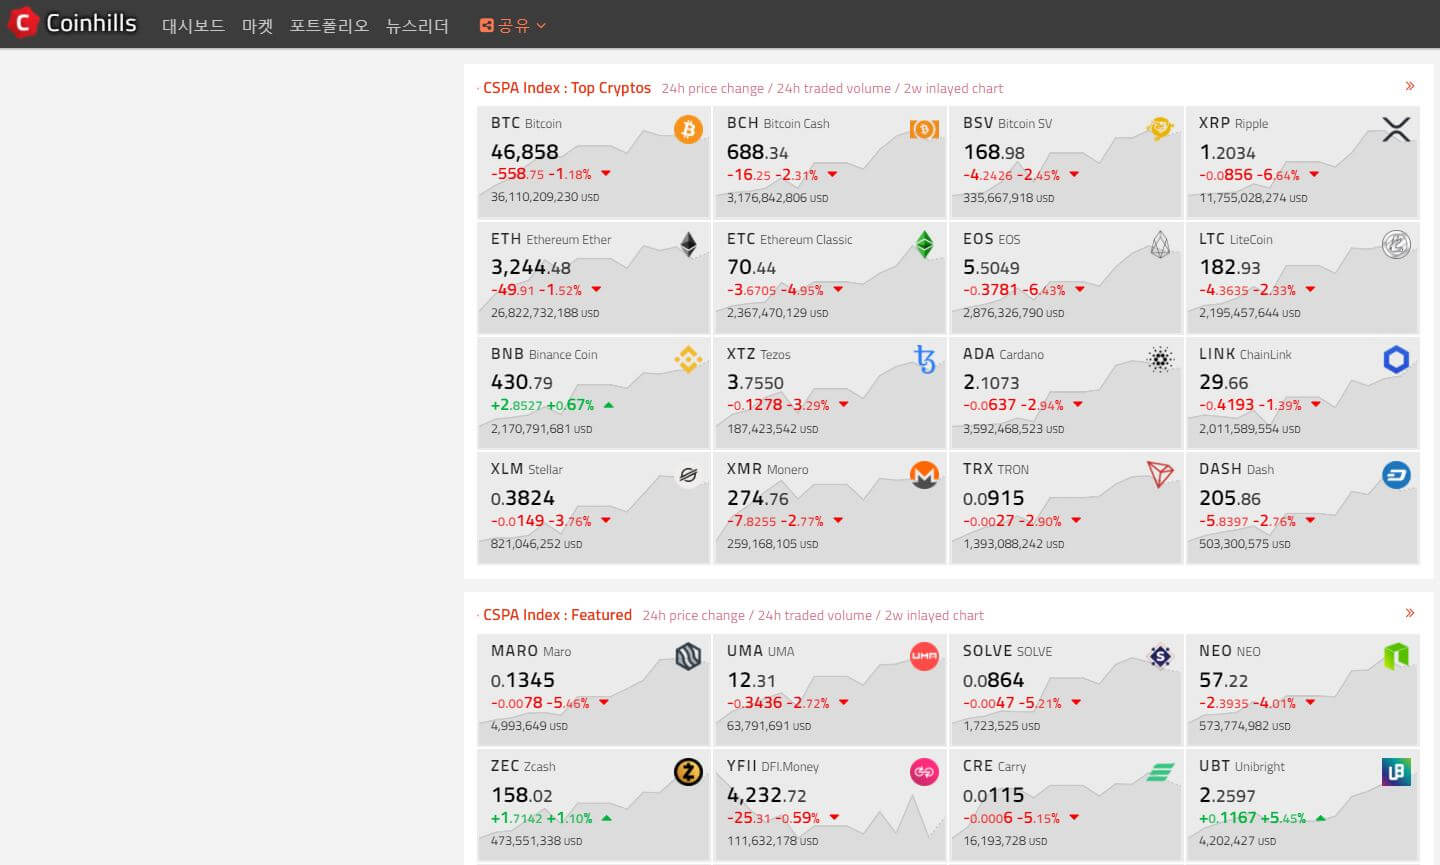Select the DASH Dash label
The width and height of the screenshot is (1440, 865).
point(1236,469)
